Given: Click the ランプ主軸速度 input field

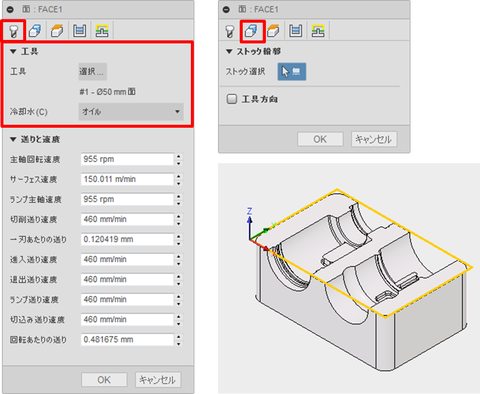Looking at the screenshot, I should (x=127, y=199).
